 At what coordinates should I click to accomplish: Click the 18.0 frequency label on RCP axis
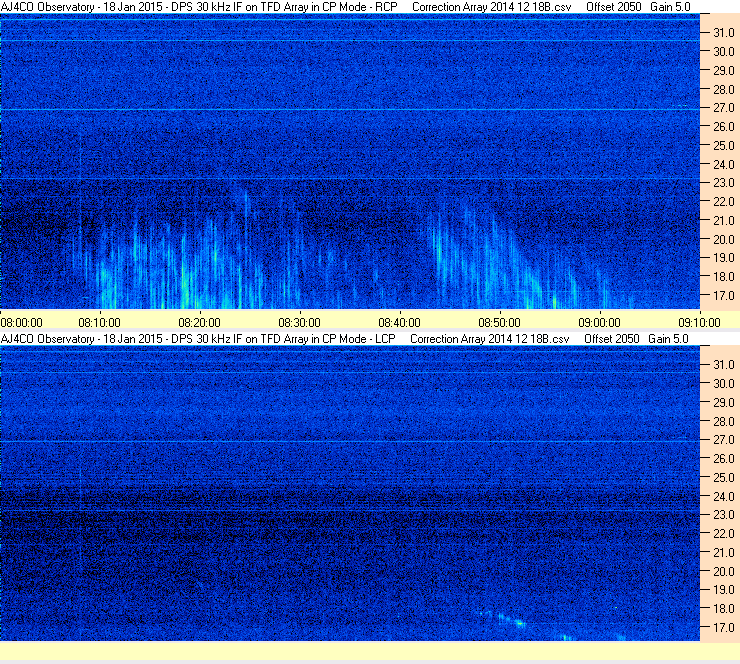point(723,277)
